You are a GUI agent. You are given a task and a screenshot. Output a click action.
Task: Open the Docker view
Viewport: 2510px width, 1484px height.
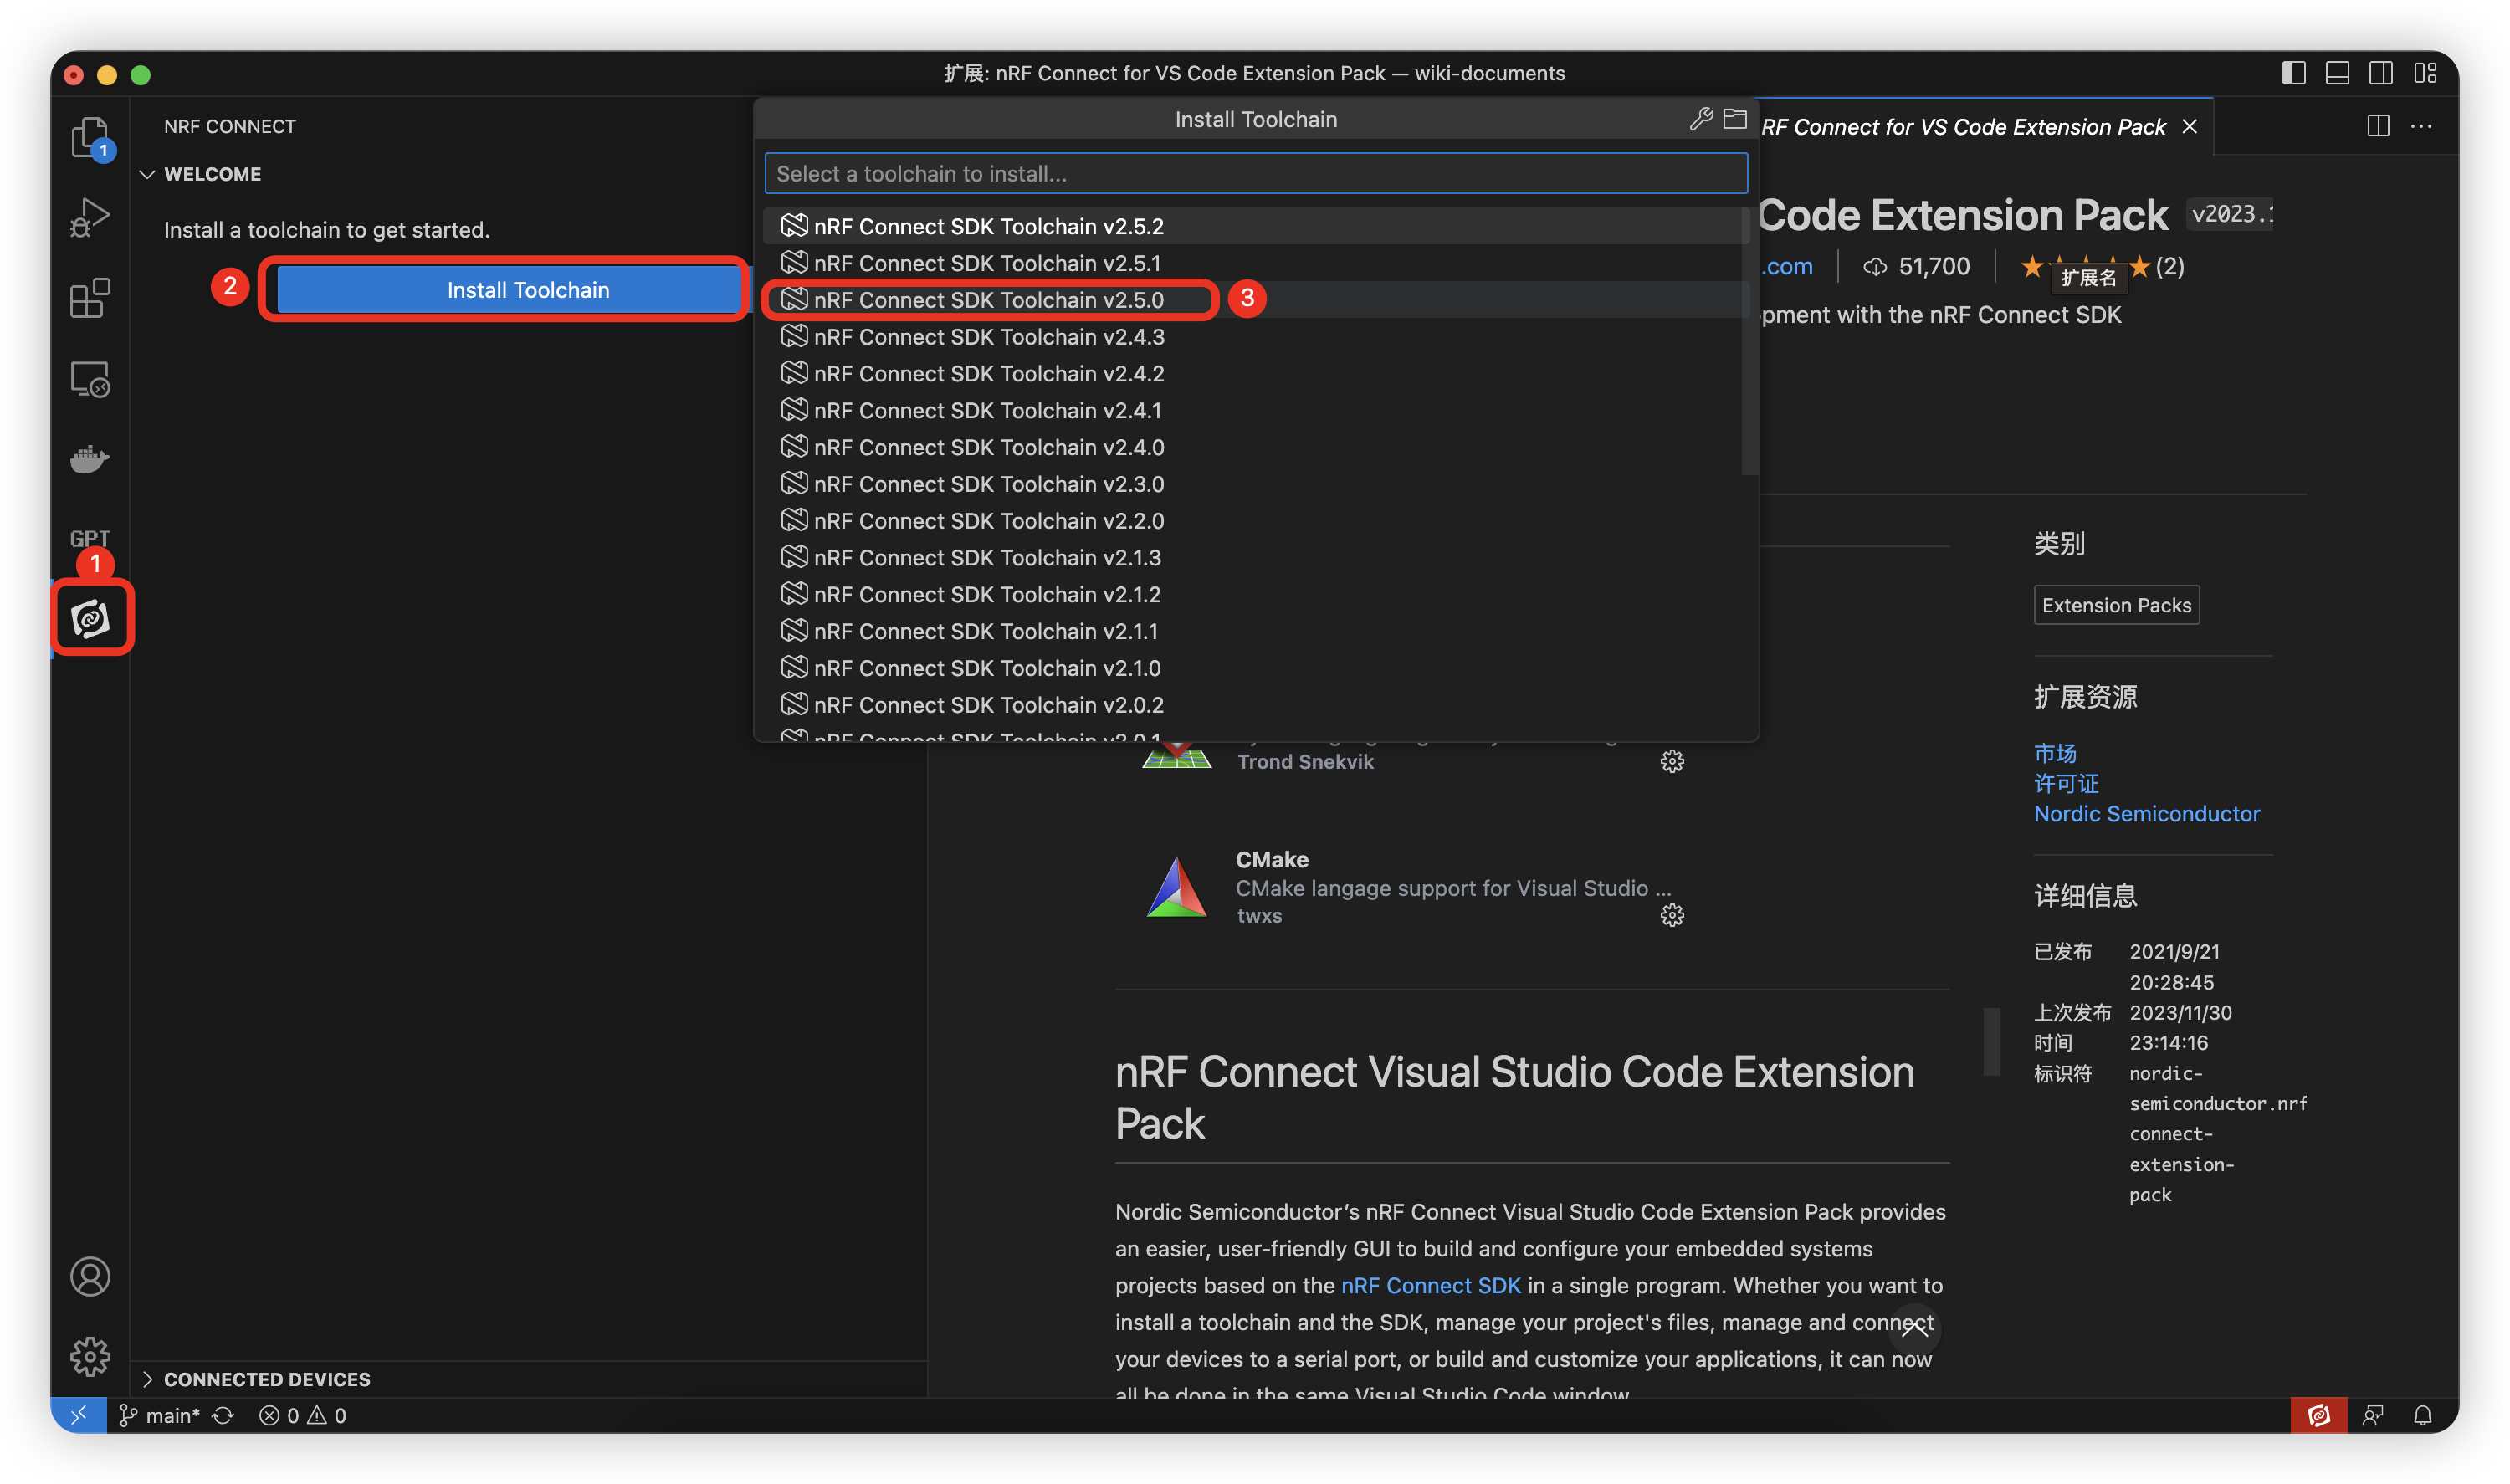(x=89, y=459)
